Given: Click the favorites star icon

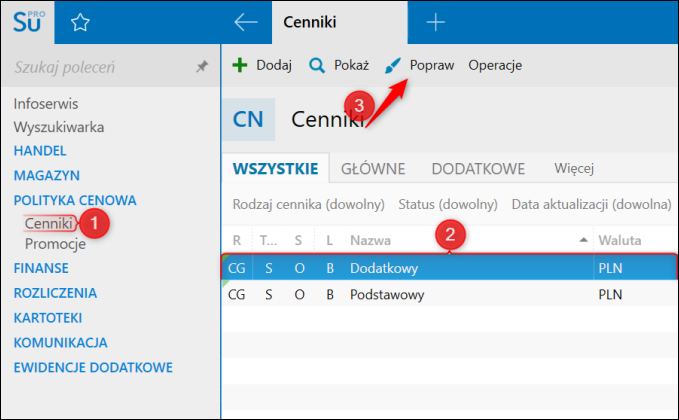Looking at the screenshot, I should 80,22.
